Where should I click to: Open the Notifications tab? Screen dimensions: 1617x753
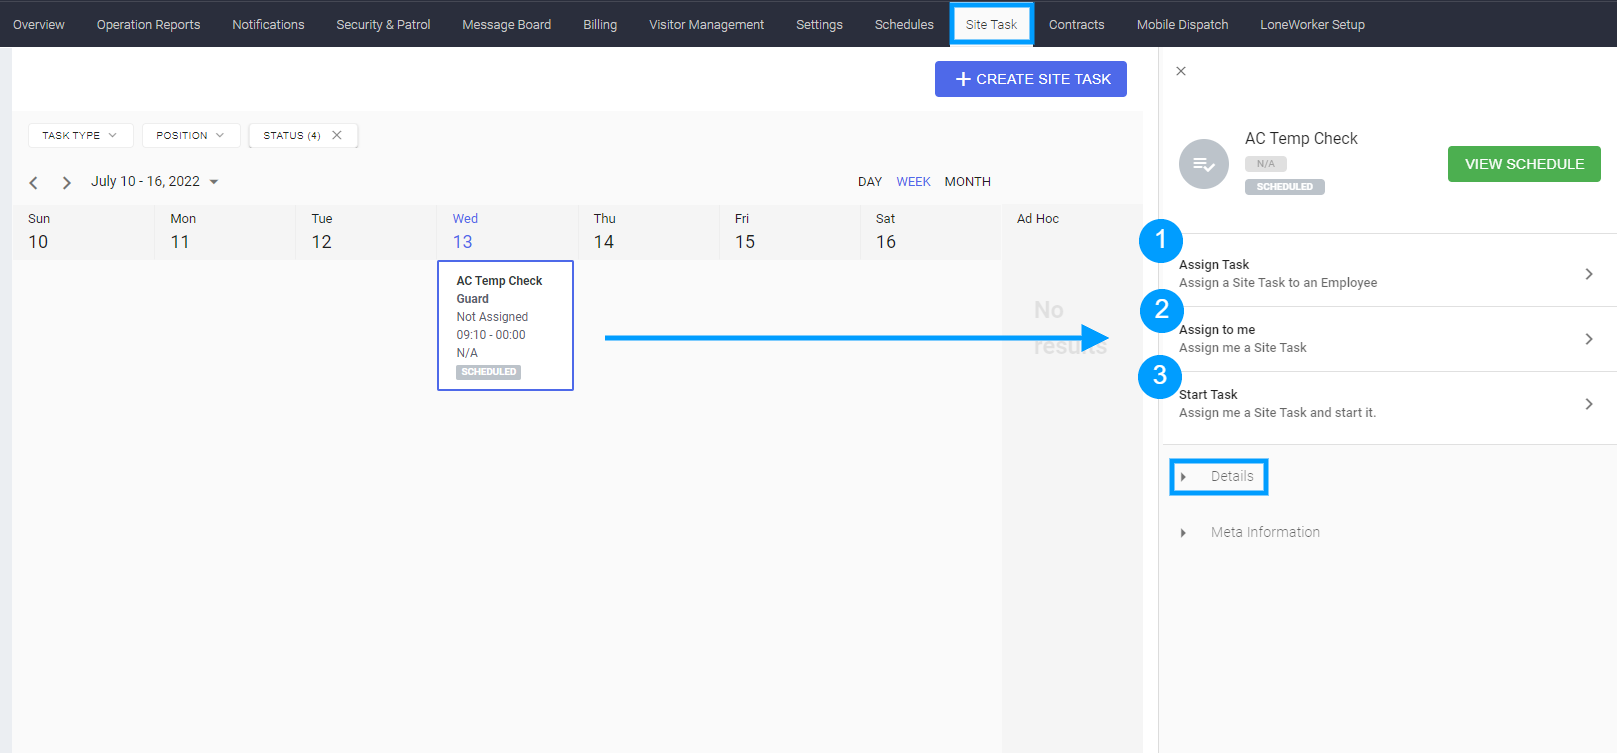(x=268, y=24)
